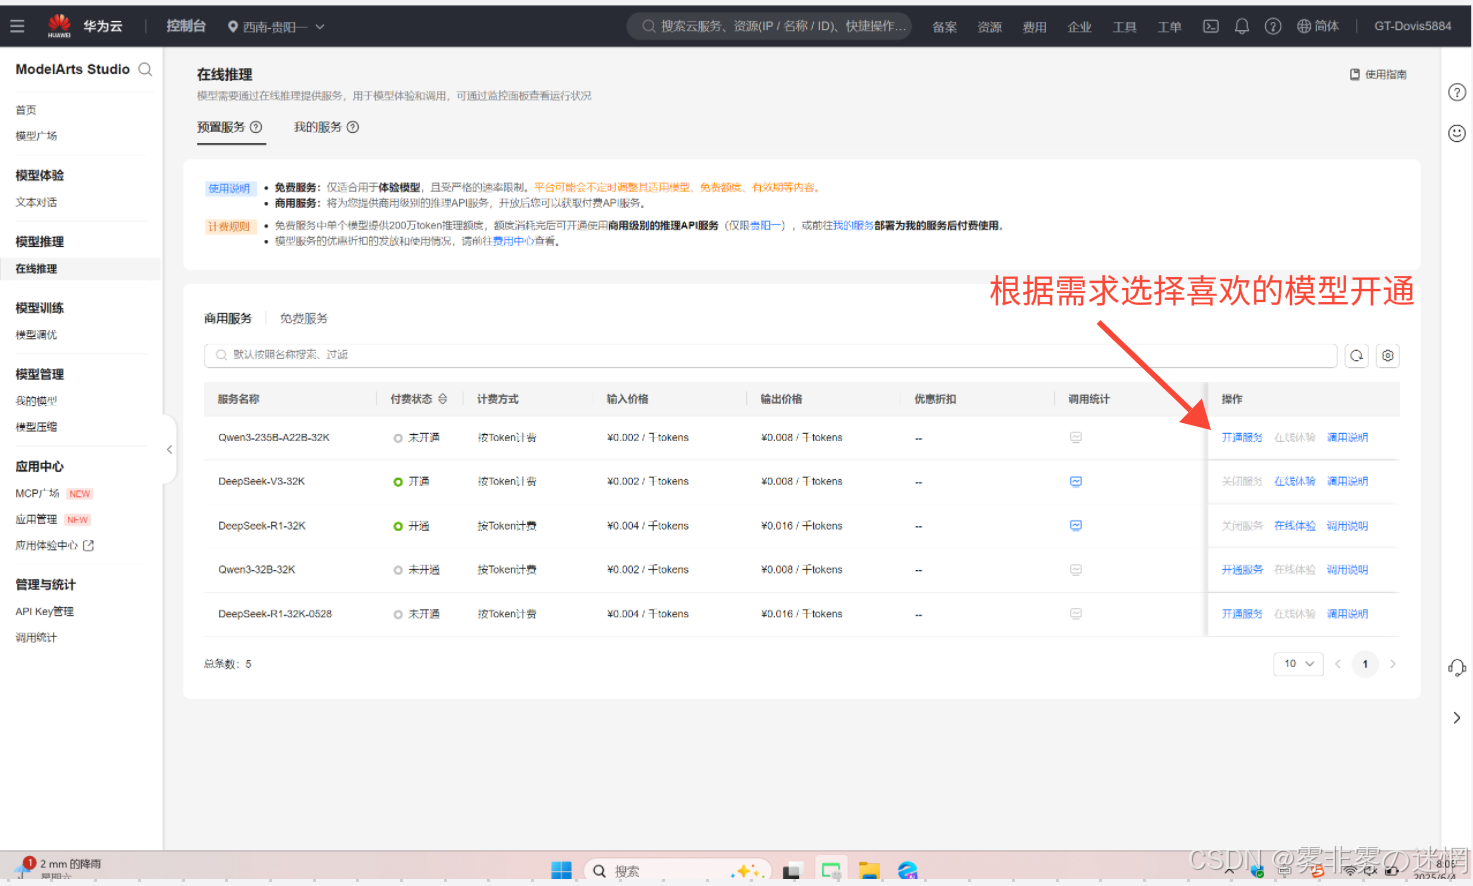Click 开通服务 for Qwen3-235B-A22B-32K
Image resolution: width=1473 pixels, height=886 pixels.
(x=1242, y=438)
